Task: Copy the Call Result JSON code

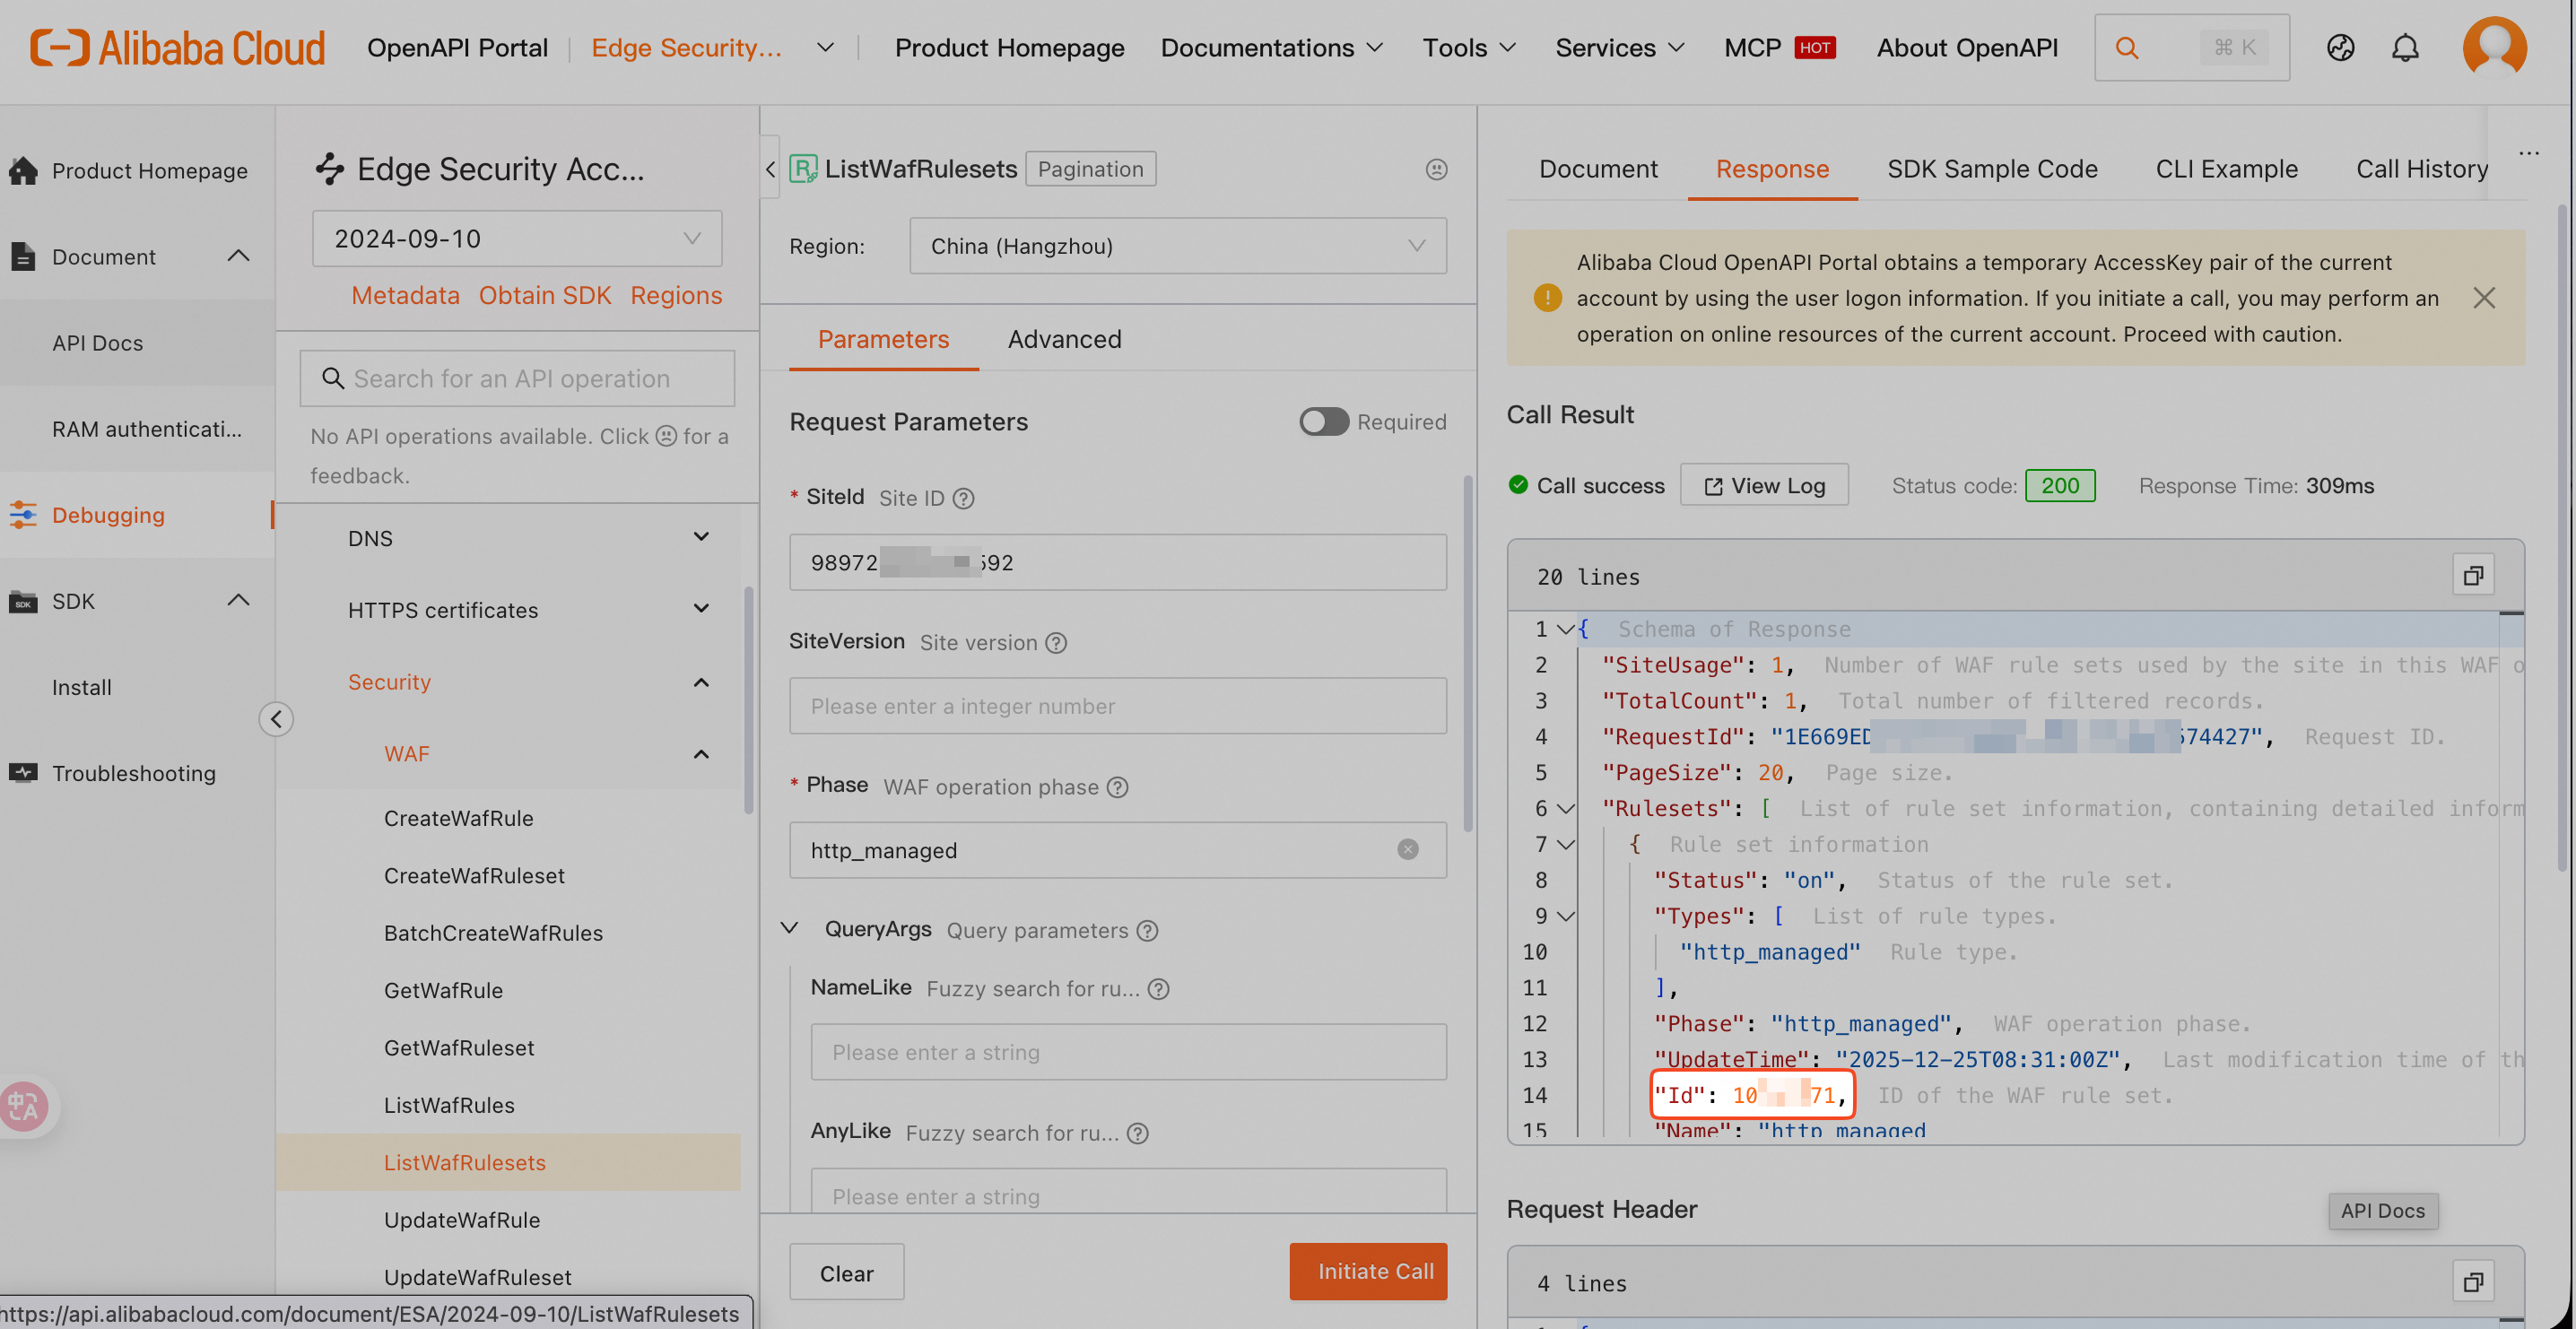Action: pos(2473,575)
